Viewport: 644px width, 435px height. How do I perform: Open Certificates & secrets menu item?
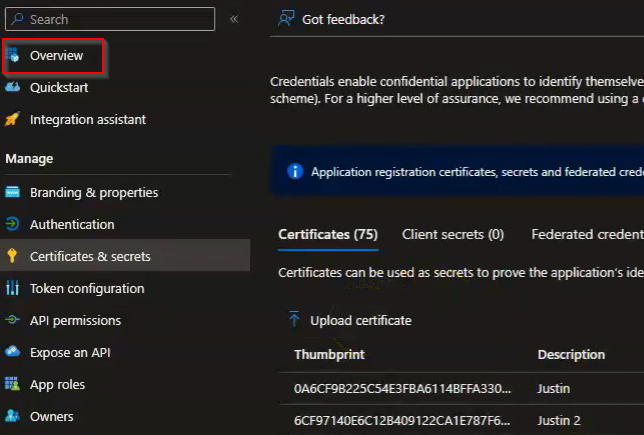[90, 257]
